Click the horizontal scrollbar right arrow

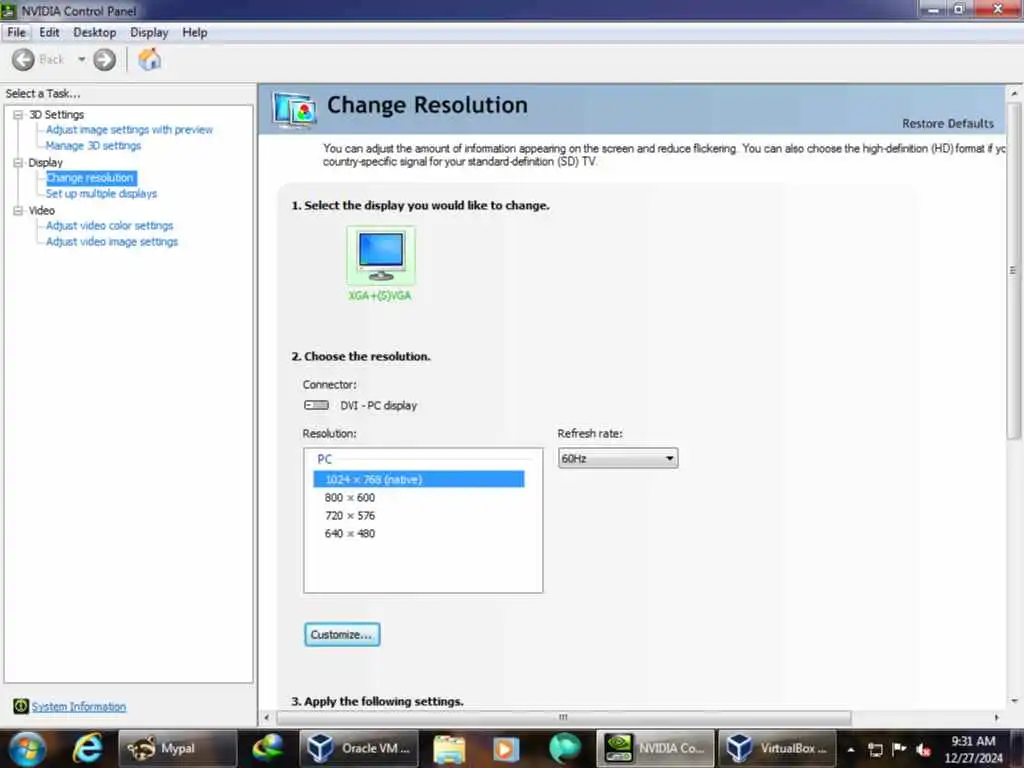997,717
